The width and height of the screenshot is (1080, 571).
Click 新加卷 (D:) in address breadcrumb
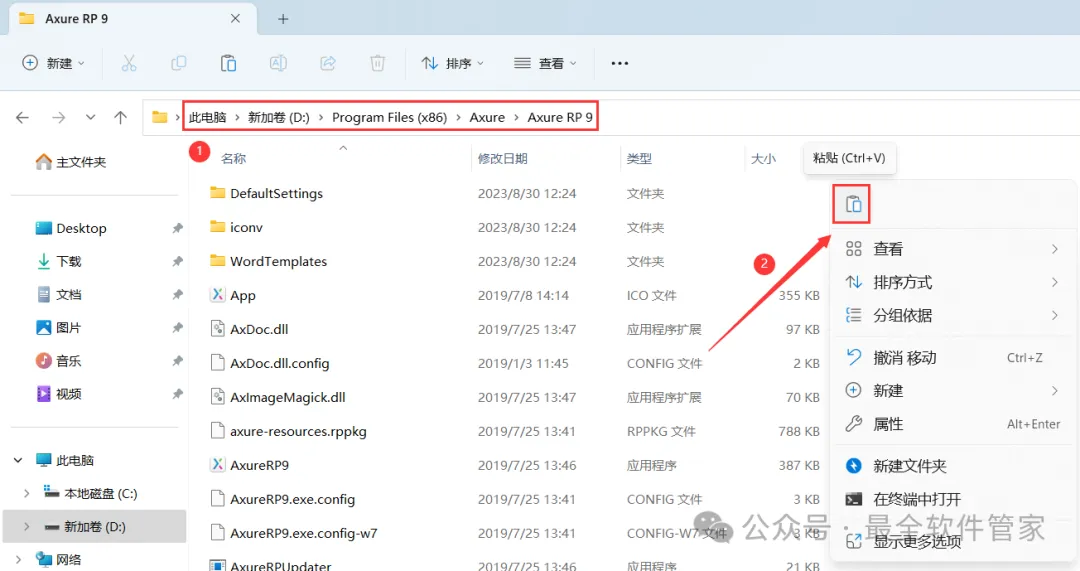click(x=279, y=118)
